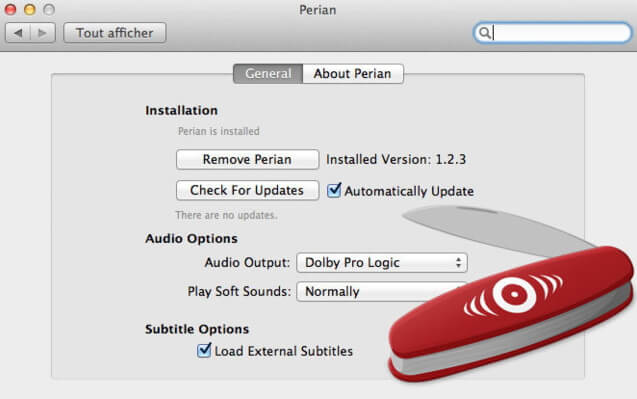
Task: Click the Audio Output dropdown arrows
Action: [458, 262]
